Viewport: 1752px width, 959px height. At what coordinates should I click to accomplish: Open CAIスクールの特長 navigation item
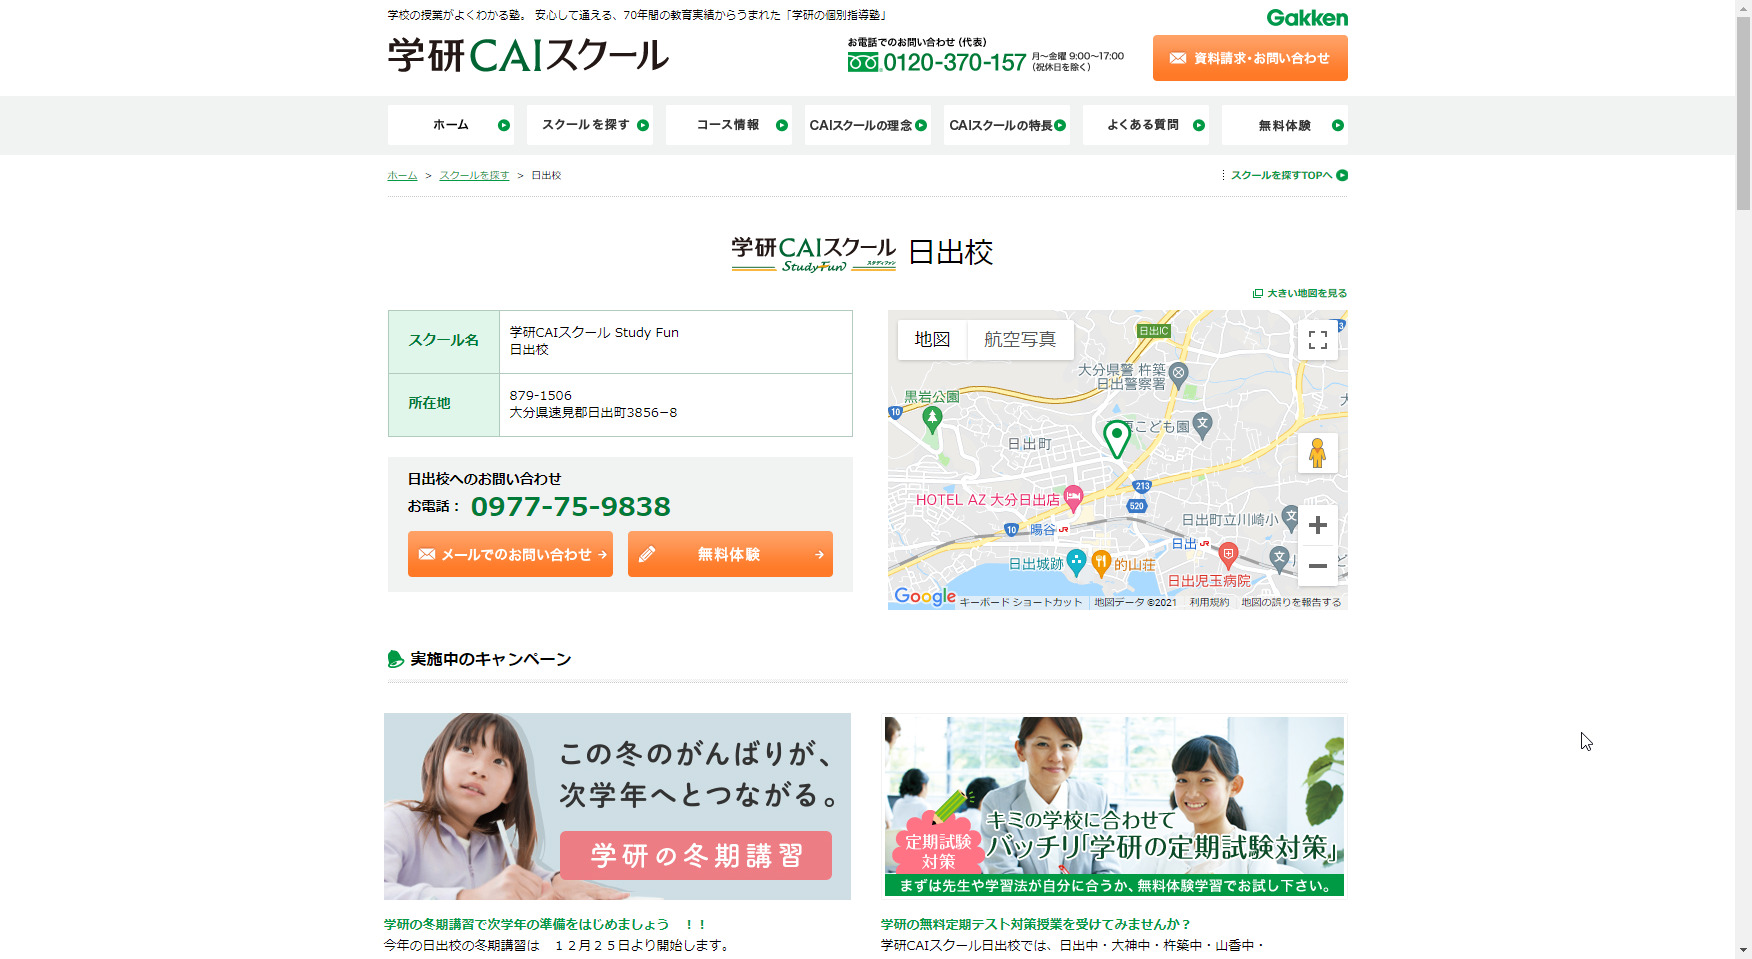[1007, 125]
